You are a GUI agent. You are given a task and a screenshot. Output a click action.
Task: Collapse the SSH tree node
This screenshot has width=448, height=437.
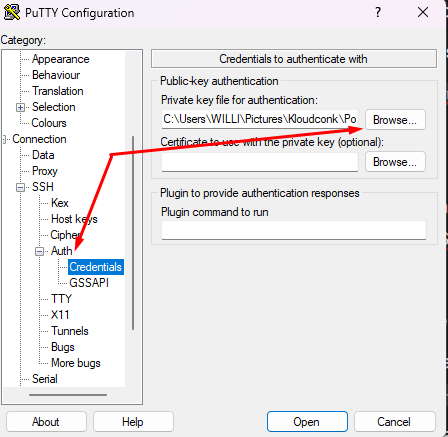click(21, 187)
